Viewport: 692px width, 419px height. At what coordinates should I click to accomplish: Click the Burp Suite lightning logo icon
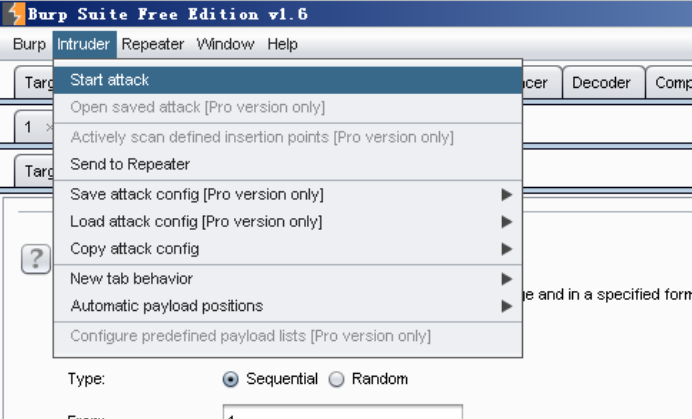click(14, 13)
